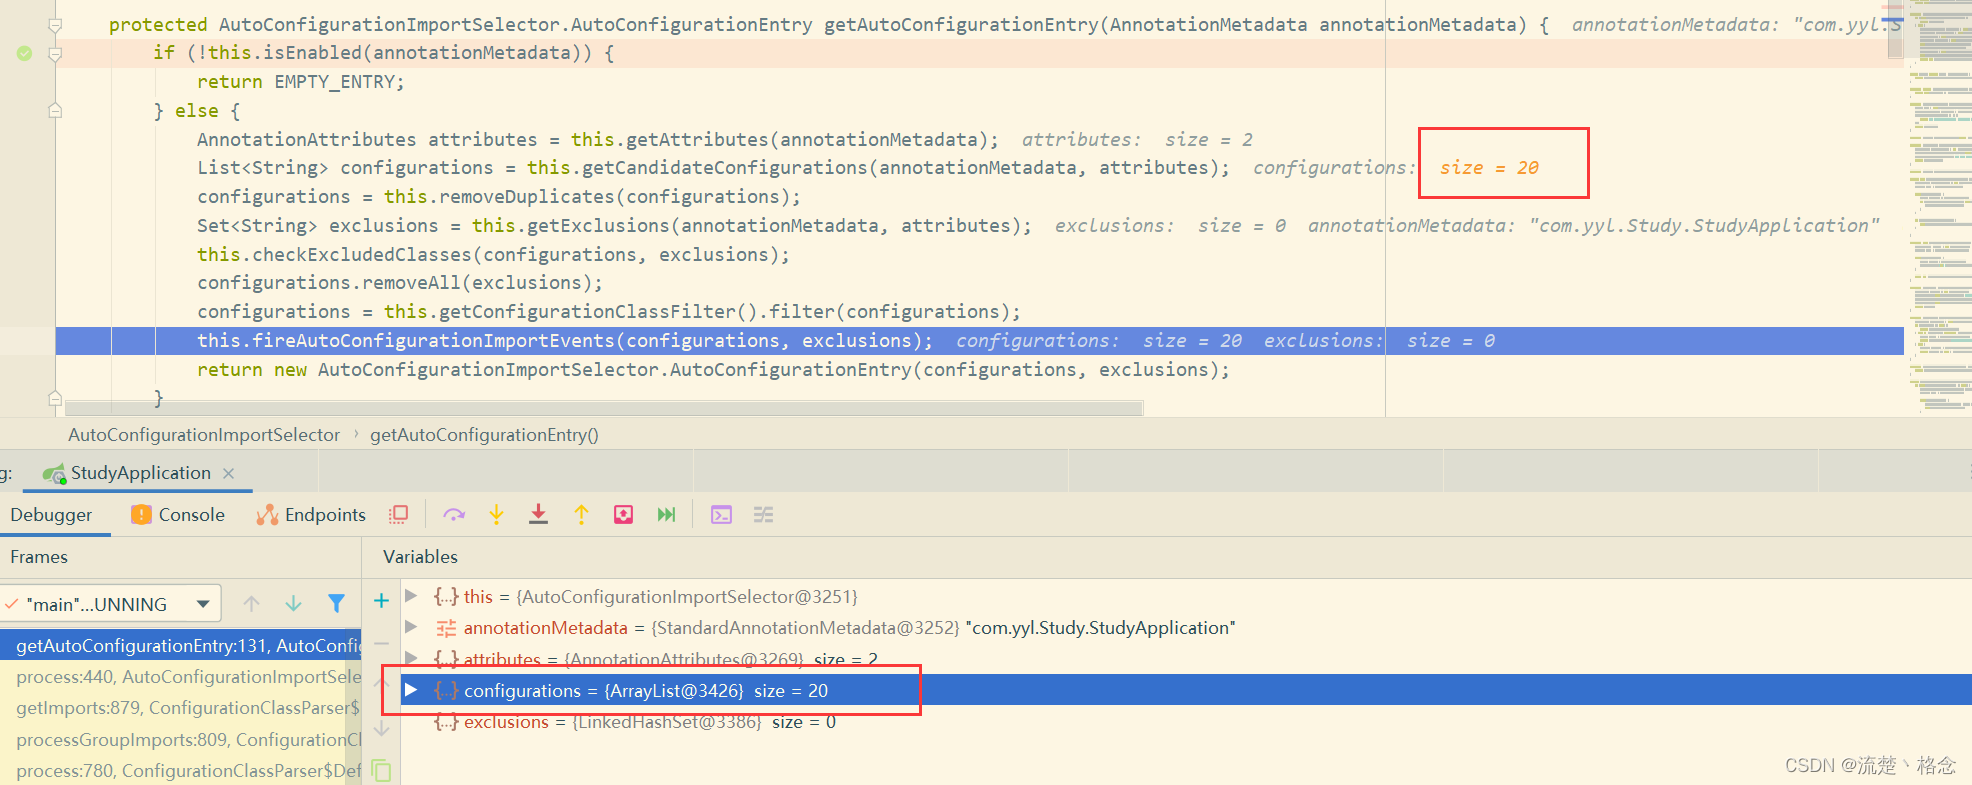This screenshot has height=785, width=1972.
Task: Select frame process:440
Action: 180,677
